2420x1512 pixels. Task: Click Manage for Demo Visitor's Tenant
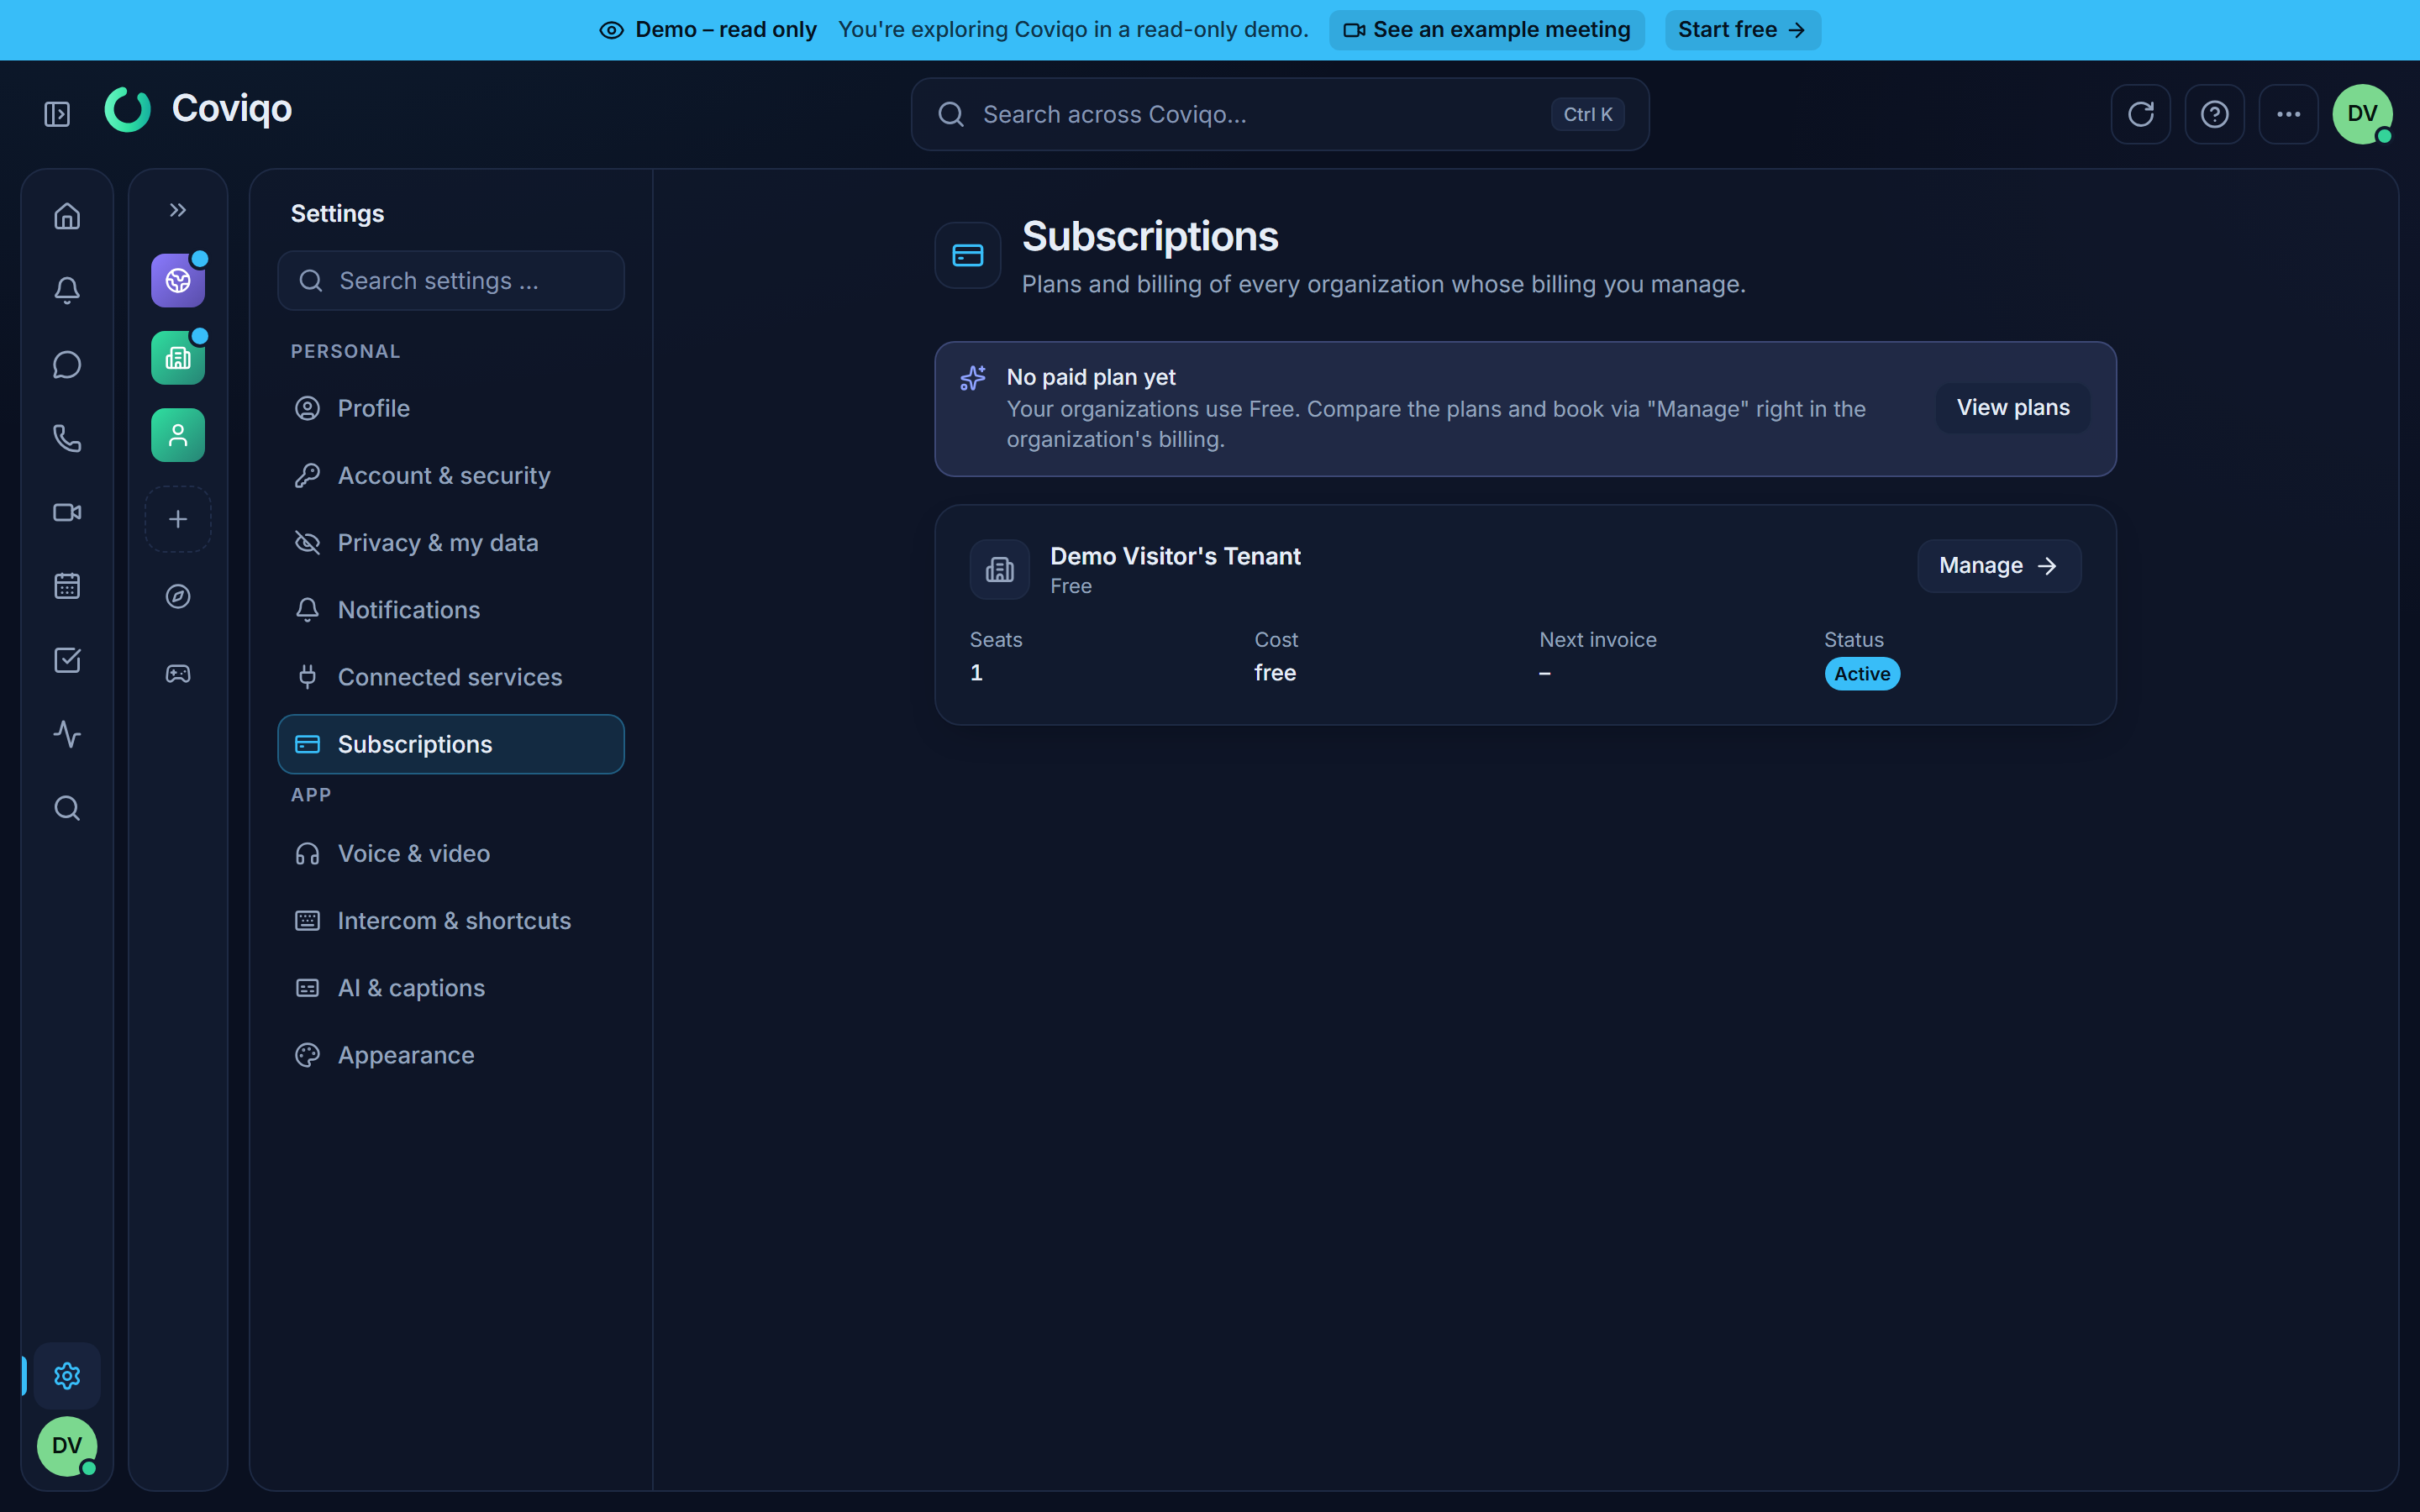coord(1999,566)
